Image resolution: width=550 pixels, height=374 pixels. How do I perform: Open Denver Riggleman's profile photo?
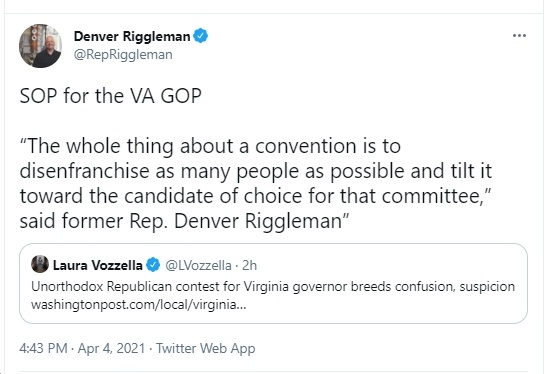pos(40,46)
